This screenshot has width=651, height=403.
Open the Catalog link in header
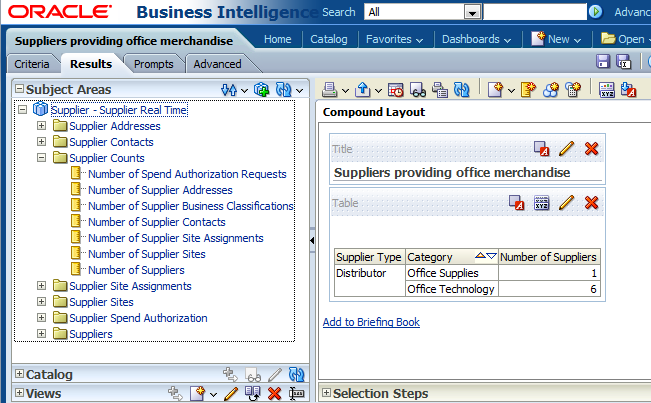329,39
